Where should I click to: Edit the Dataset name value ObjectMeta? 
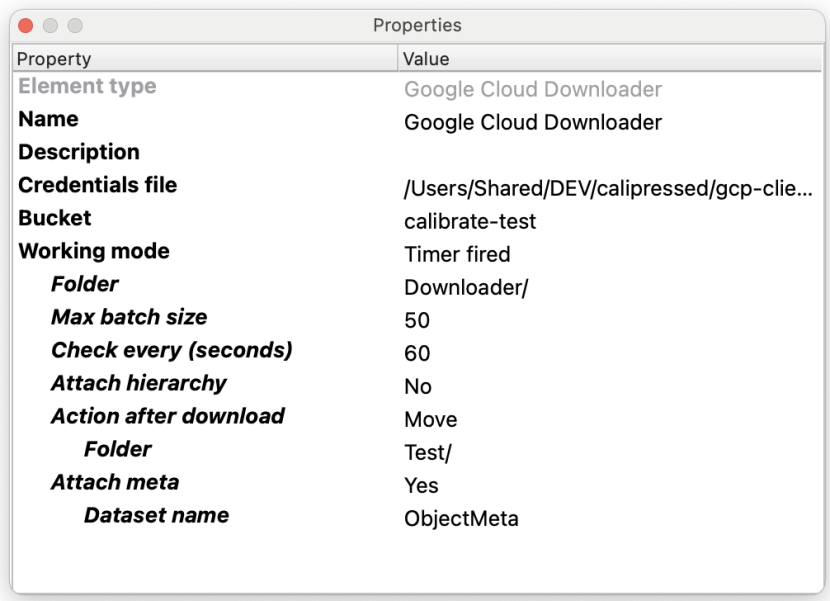461,519
